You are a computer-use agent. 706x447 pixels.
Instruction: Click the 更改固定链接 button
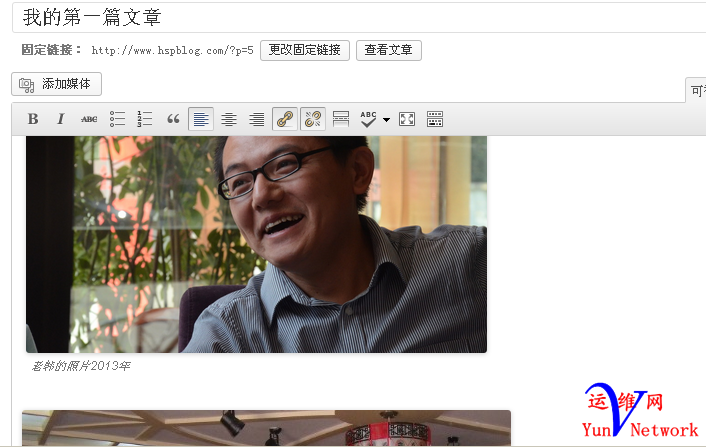tap(305, 50)
